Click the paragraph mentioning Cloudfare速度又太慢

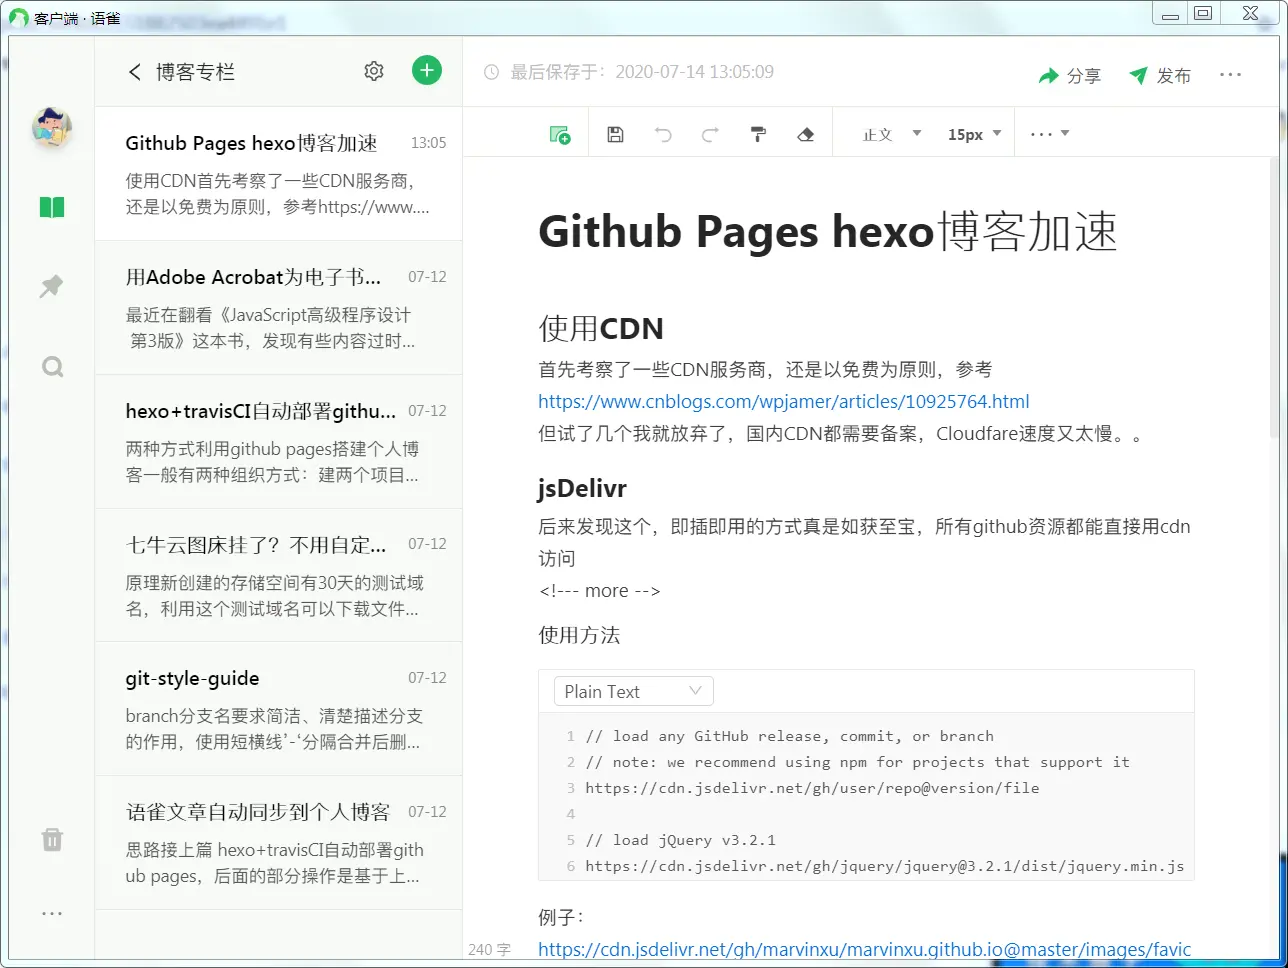[840, 434]
